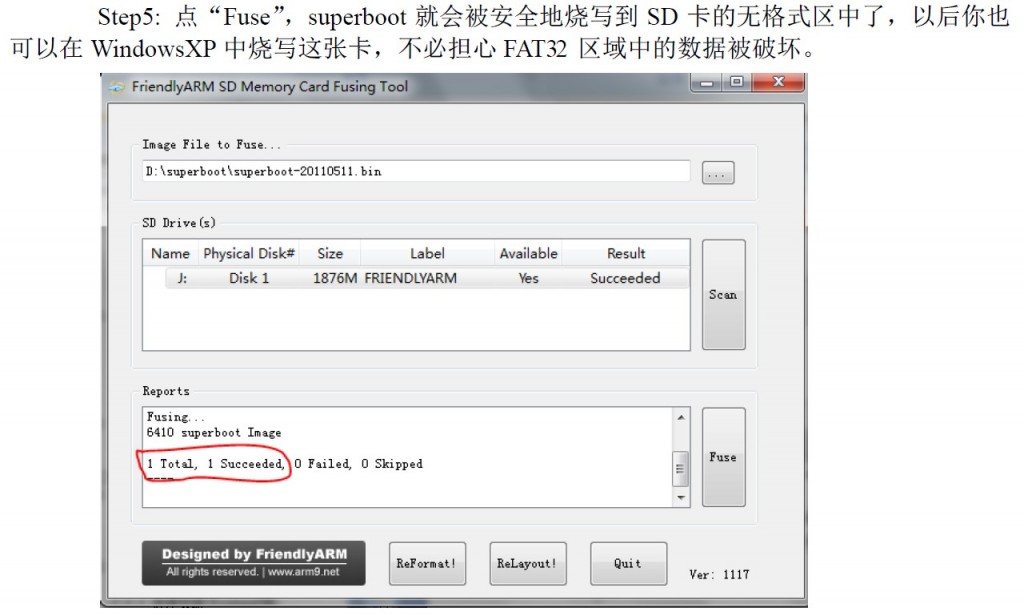The image size is (1024, 616).
Task: Open the browse button with three dots
Action: tap(718, 173)
